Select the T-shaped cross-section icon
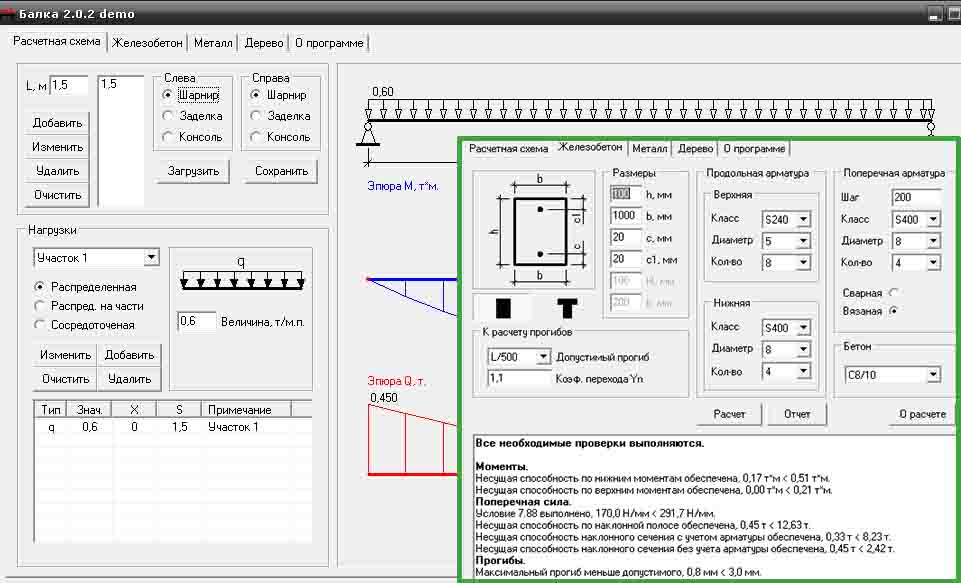Screen dimensions: 961x583 [x=567, y=307]
